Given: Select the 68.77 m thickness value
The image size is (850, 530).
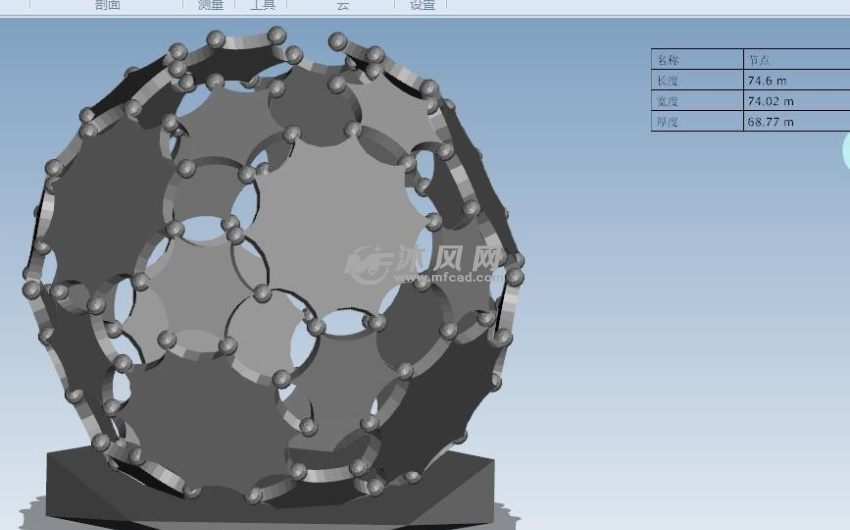Looking at the screenshot, I should tap(795, 122).
